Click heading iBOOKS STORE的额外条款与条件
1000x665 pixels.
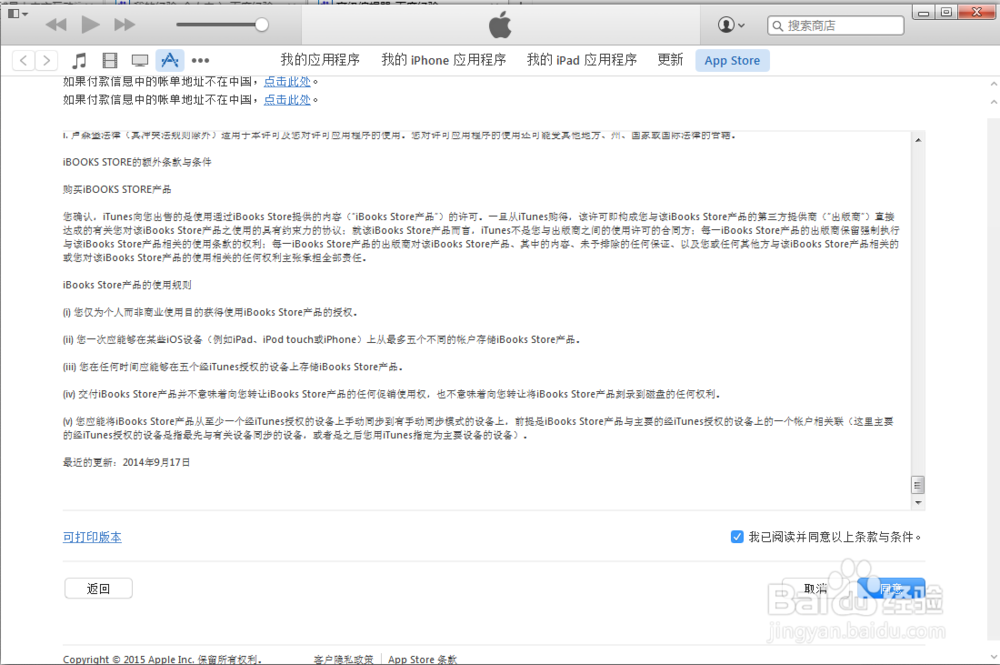tap(137, 163)
